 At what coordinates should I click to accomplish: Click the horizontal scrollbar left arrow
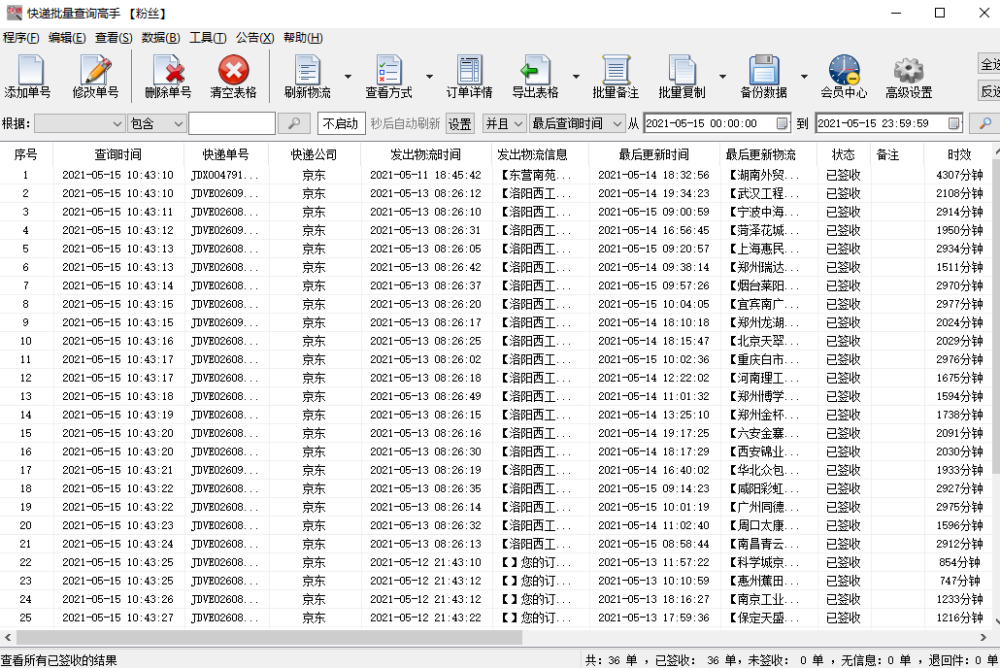pyautogui.click(x=8, y=637)
